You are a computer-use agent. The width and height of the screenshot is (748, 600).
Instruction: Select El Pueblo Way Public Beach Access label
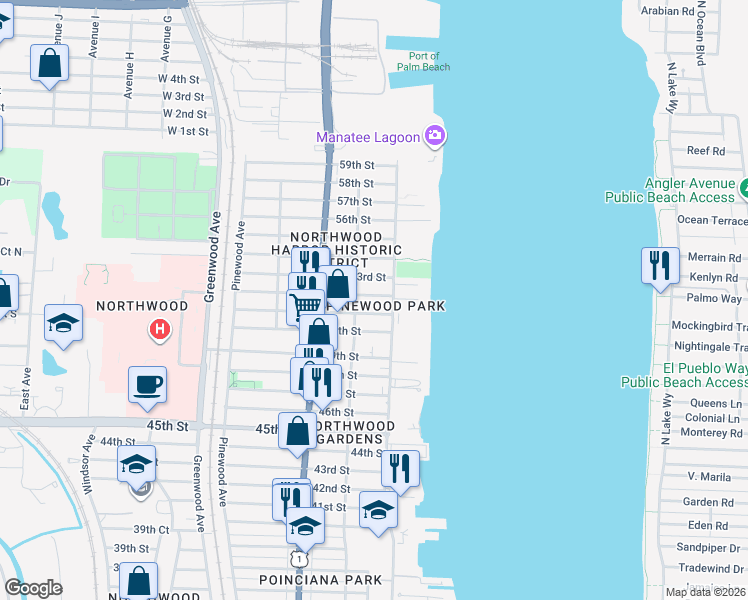684,375
